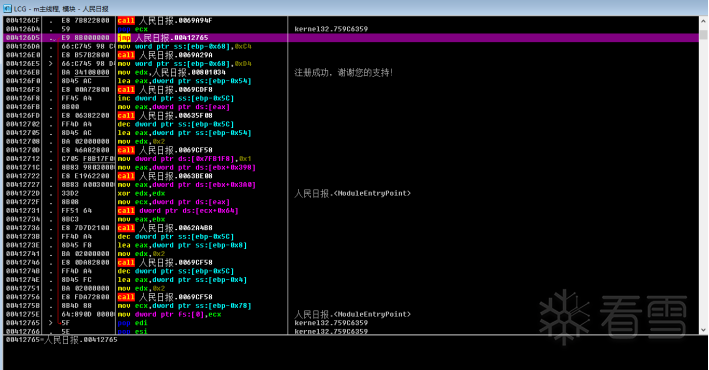The width and height of the screenshot is (709, 370).
Task: Select the mov eax,ebx instruction
Action: tap(141, 219)
